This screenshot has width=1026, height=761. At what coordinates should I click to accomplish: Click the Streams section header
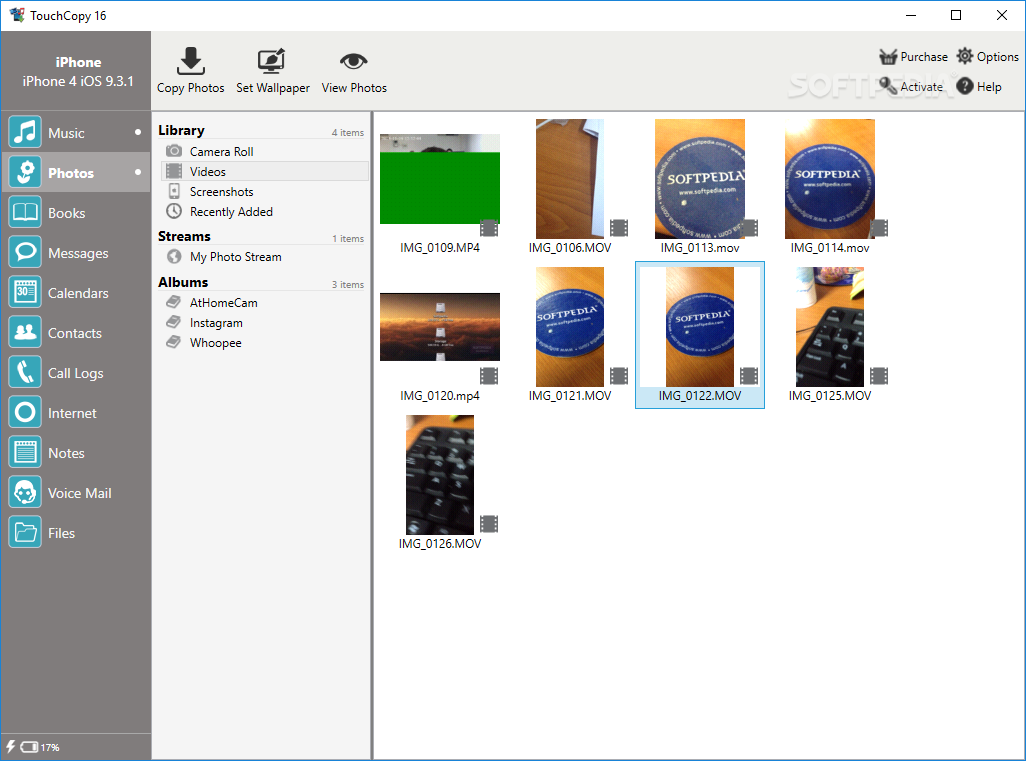184,236
